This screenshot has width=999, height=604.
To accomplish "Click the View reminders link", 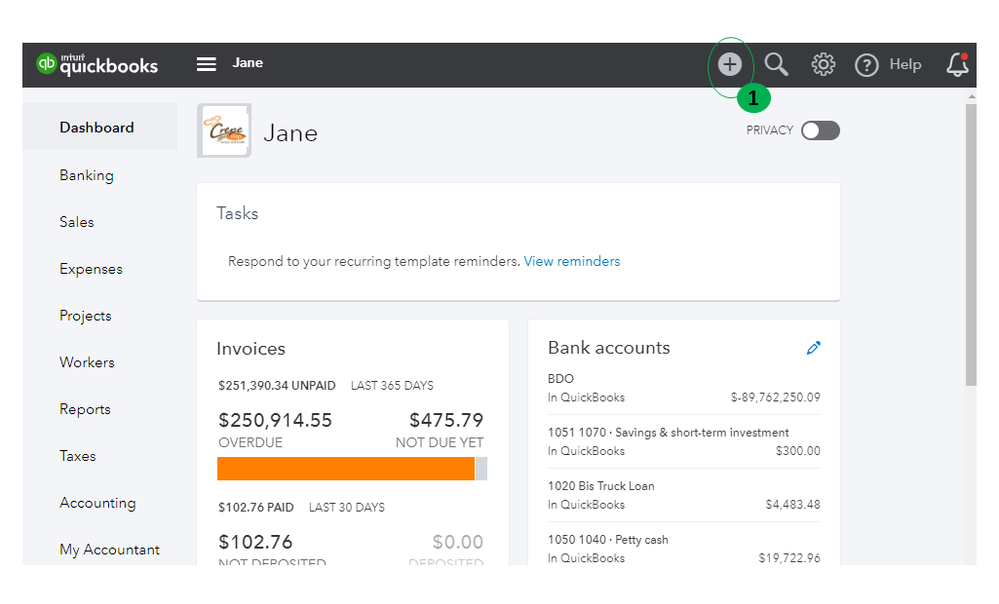I will 571,261.
